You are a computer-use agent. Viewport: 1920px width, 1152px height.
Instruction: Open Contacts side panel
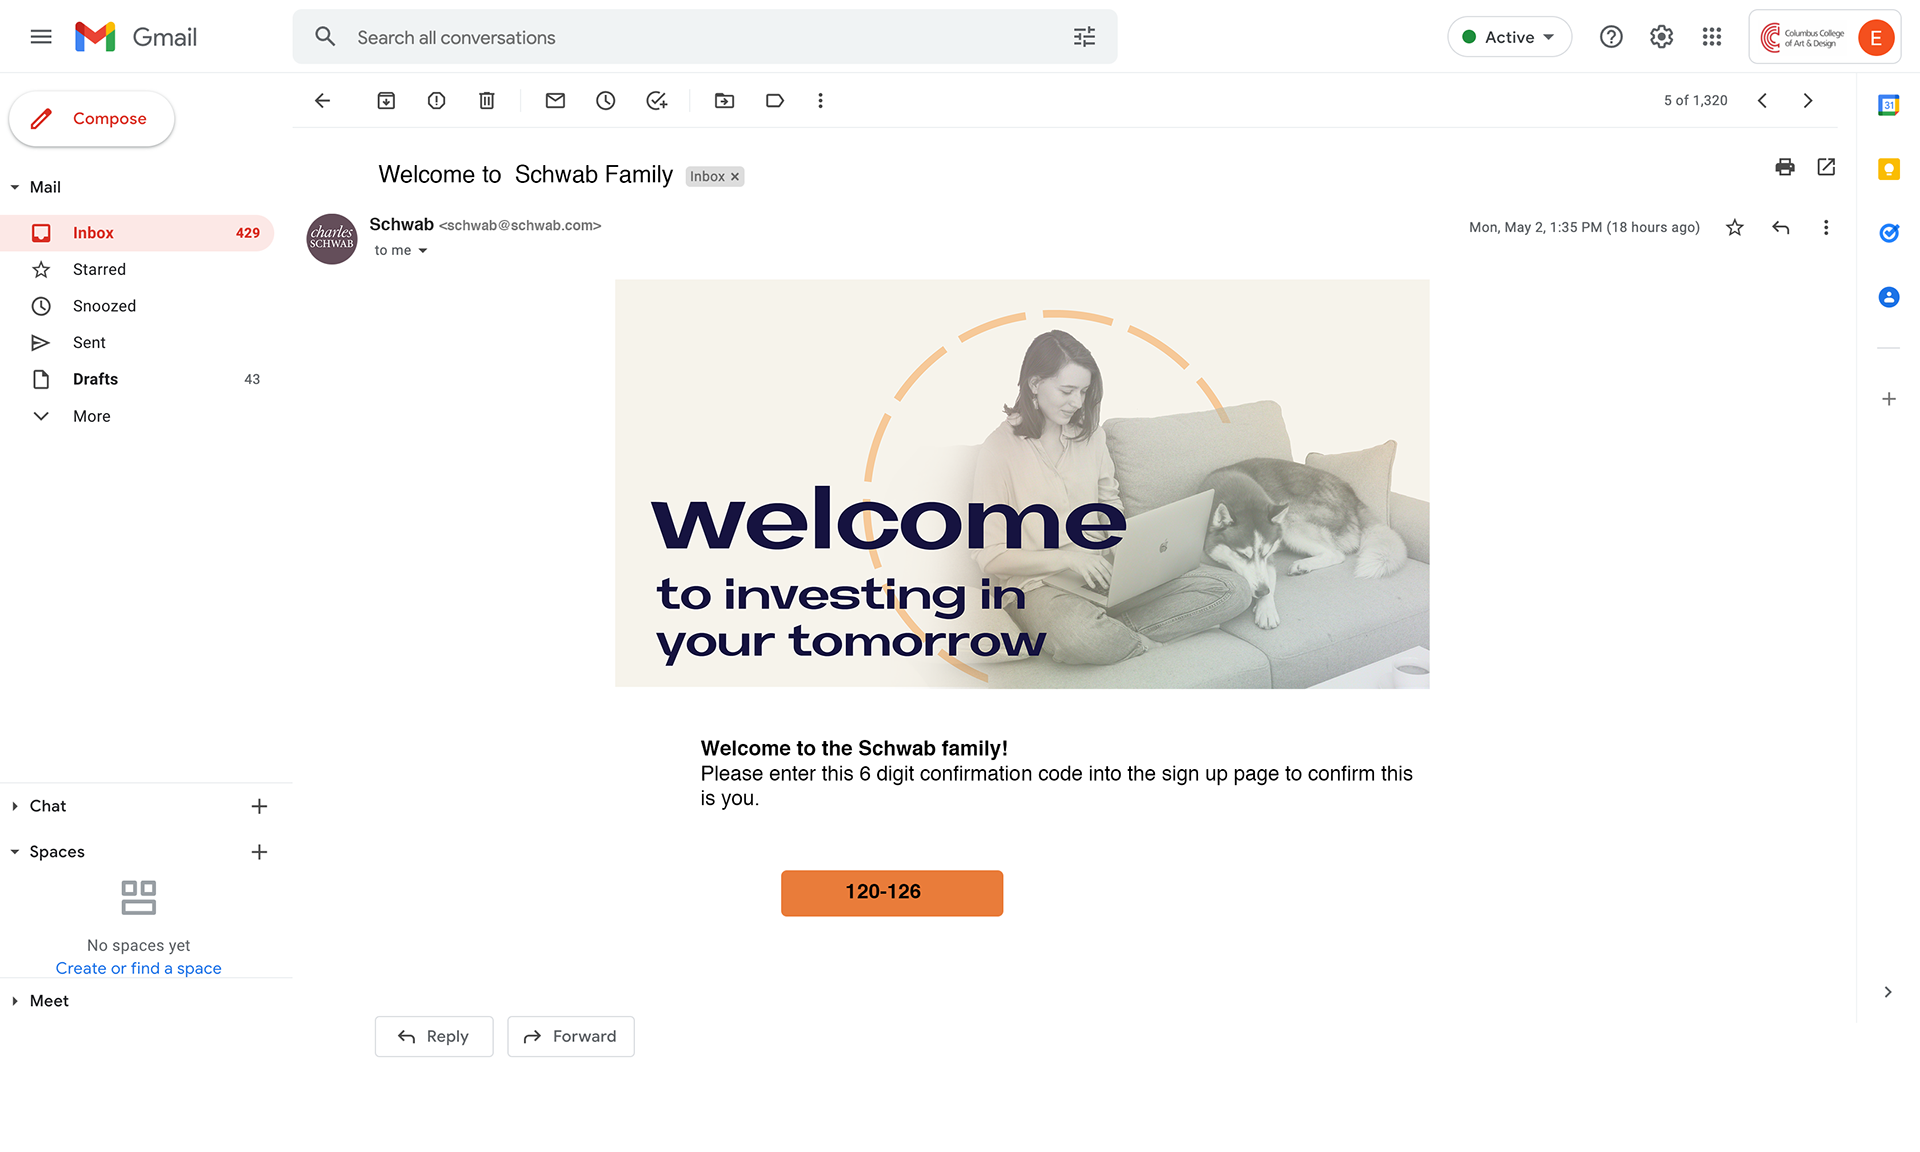click(x=1889, y=297)
